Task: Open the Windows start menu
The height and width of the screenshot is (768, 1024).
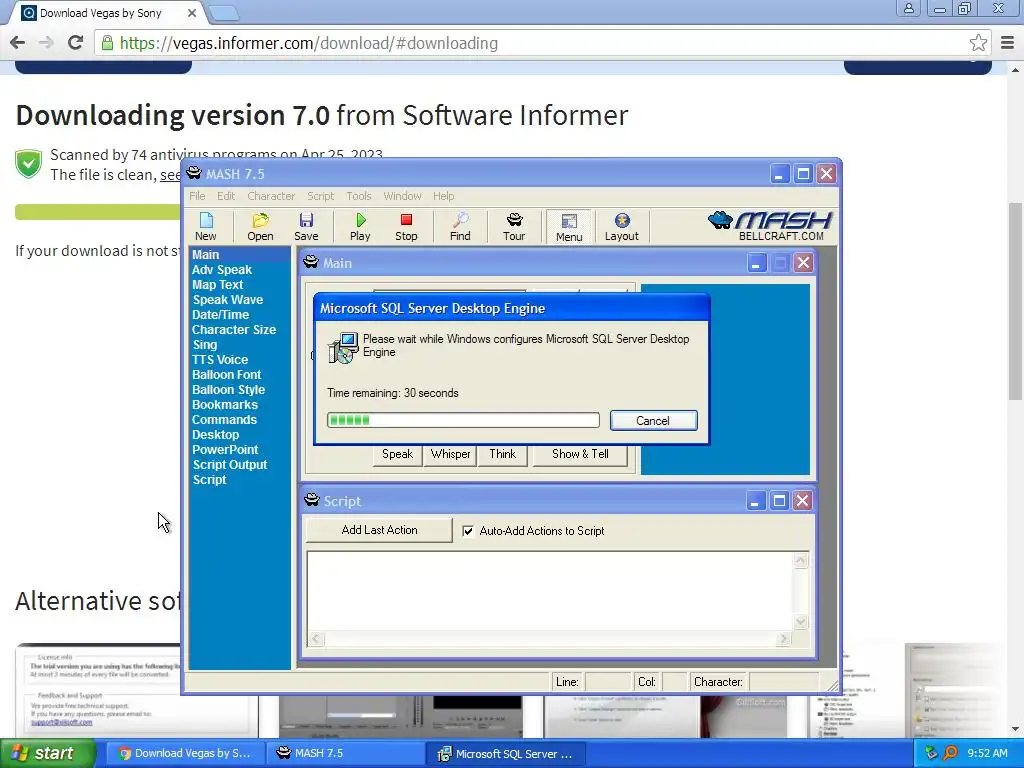Action: [x=48, y=754]
